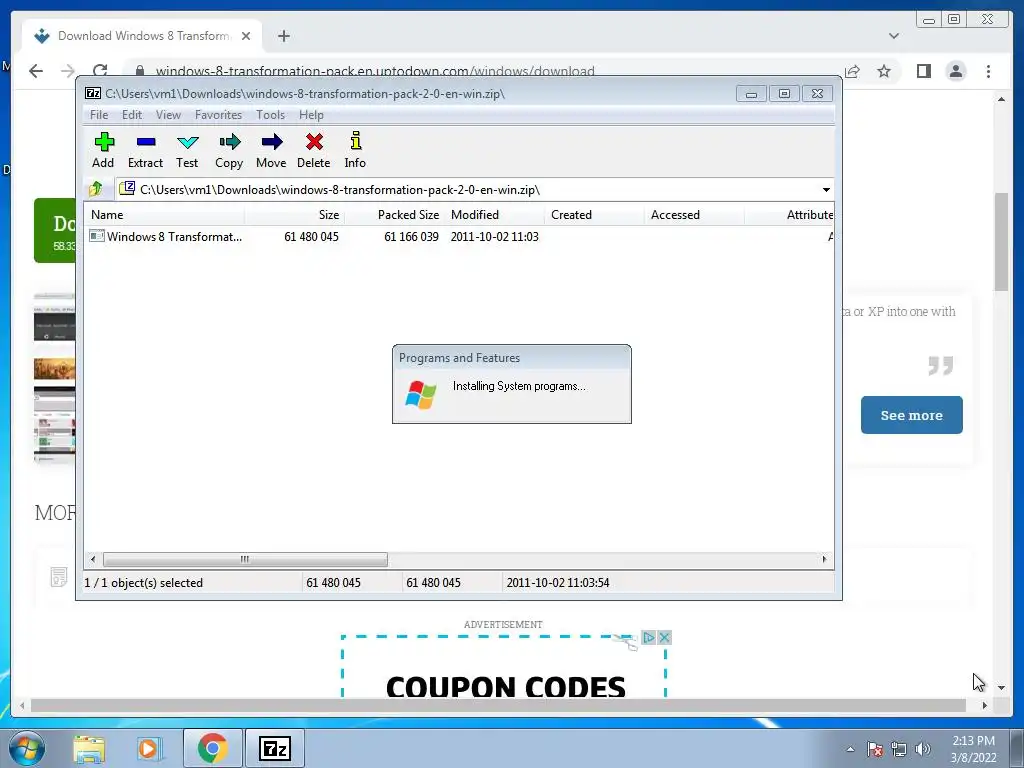Viewport: 1024px width, 768px height.
Task: Open the Windows Start button
Action: pyautogui.click(x=26, y=748)
